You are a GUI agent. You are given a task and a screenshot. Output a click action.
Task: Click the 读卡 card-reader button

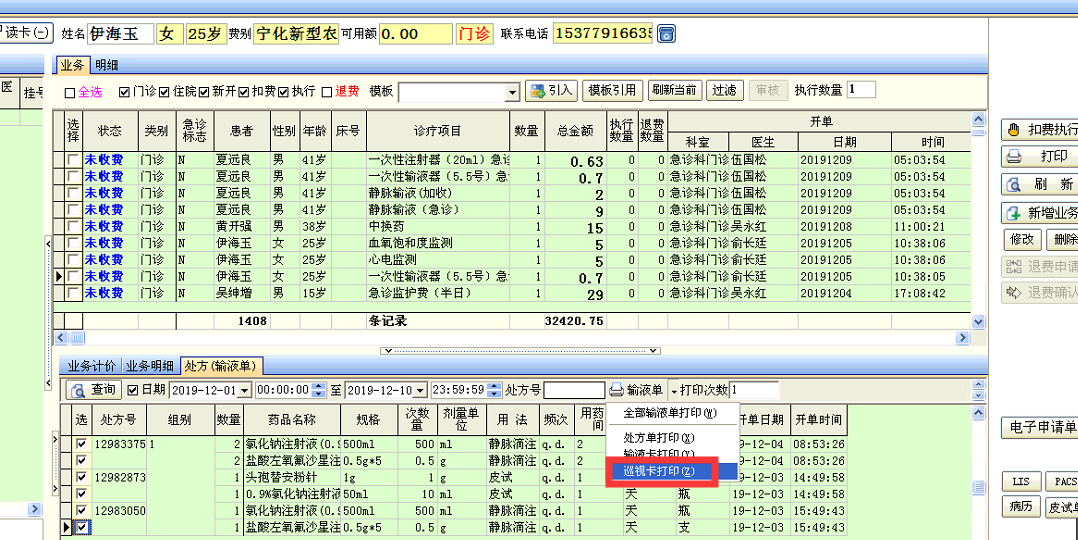26,32
